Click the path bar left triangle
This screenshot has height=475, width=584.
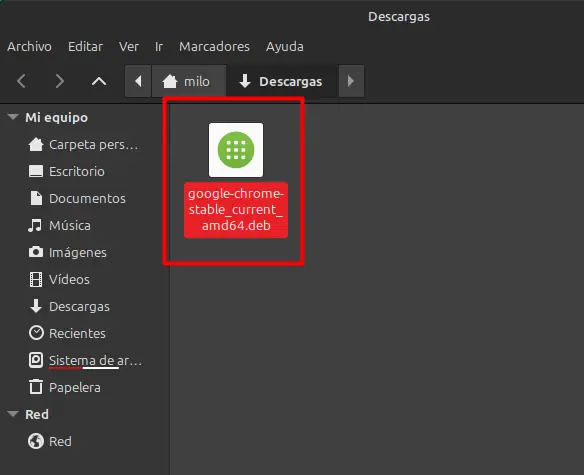138,81
